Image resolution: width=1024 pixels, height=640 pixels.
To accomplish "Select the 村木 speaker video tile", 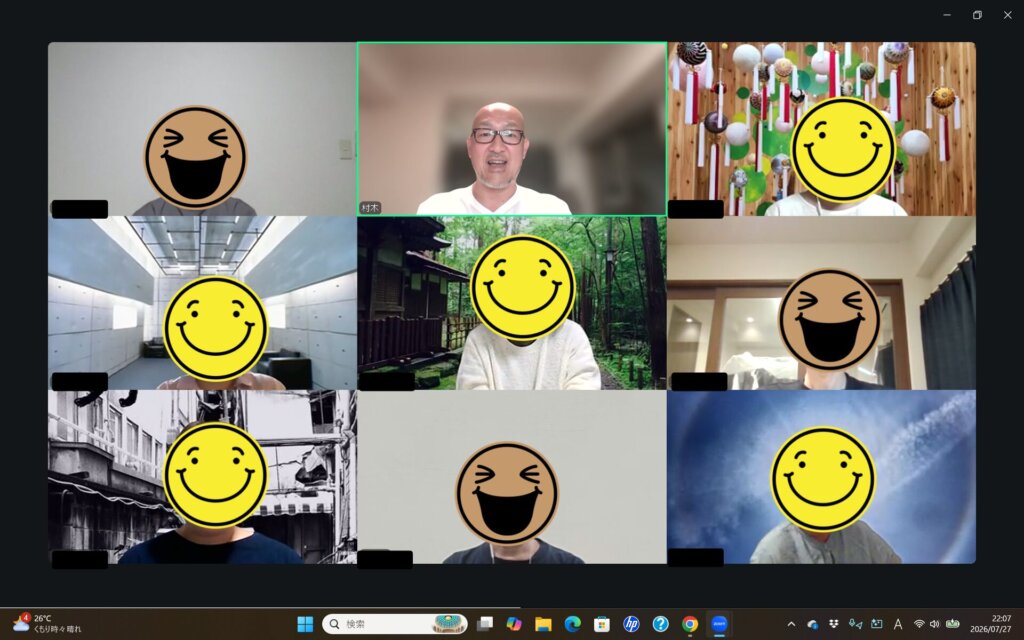I will 512,129.
